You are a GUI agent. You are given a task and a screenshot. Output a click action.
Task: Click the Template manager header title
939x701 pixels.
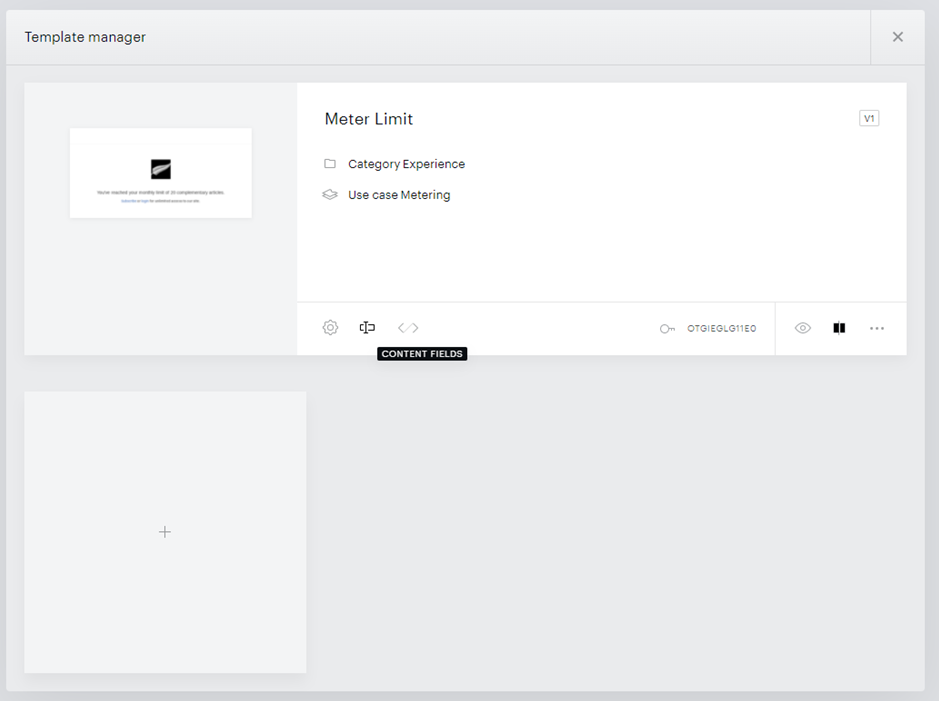pyautogui.click(x=85, y=37)
